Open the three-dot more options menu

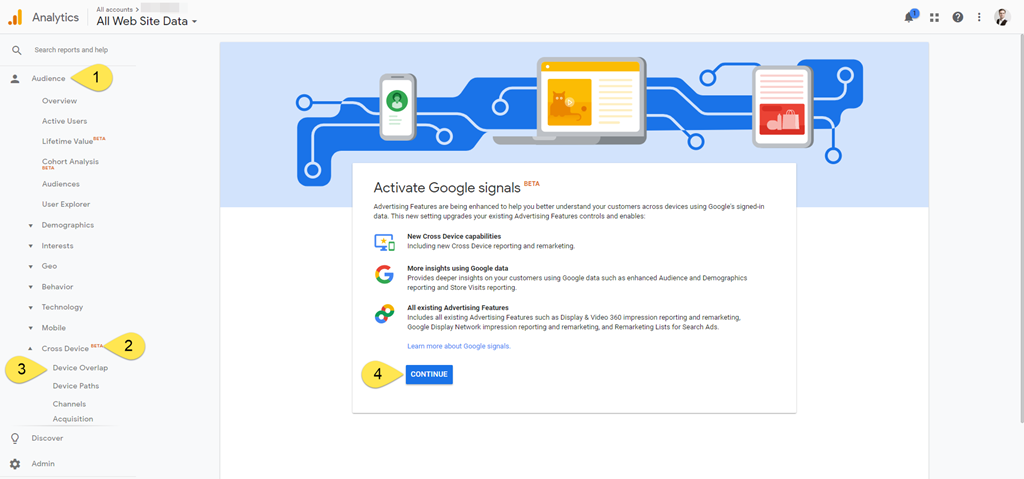coord(979,18)
